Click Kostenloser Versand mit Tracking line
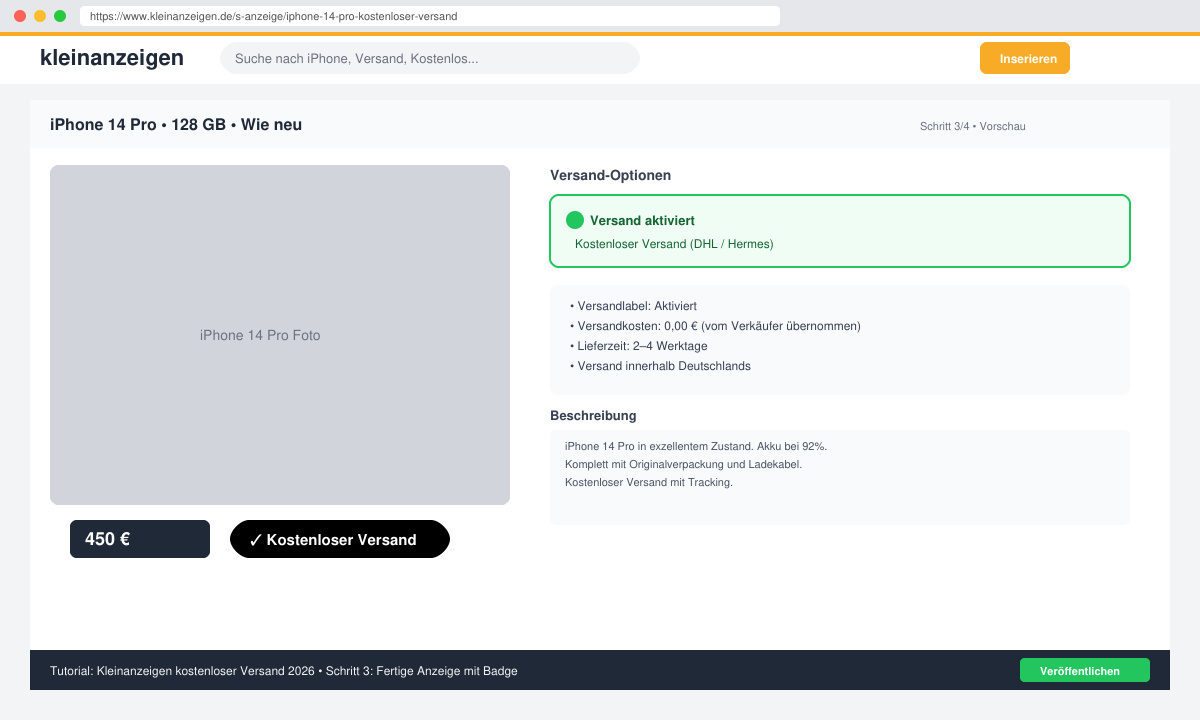 tap(649, 482)
